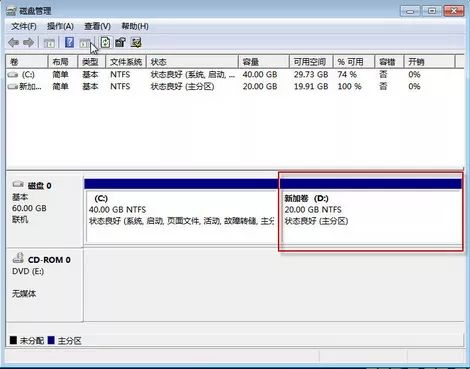Close the Disk Management window

click(x=454, y=11)
